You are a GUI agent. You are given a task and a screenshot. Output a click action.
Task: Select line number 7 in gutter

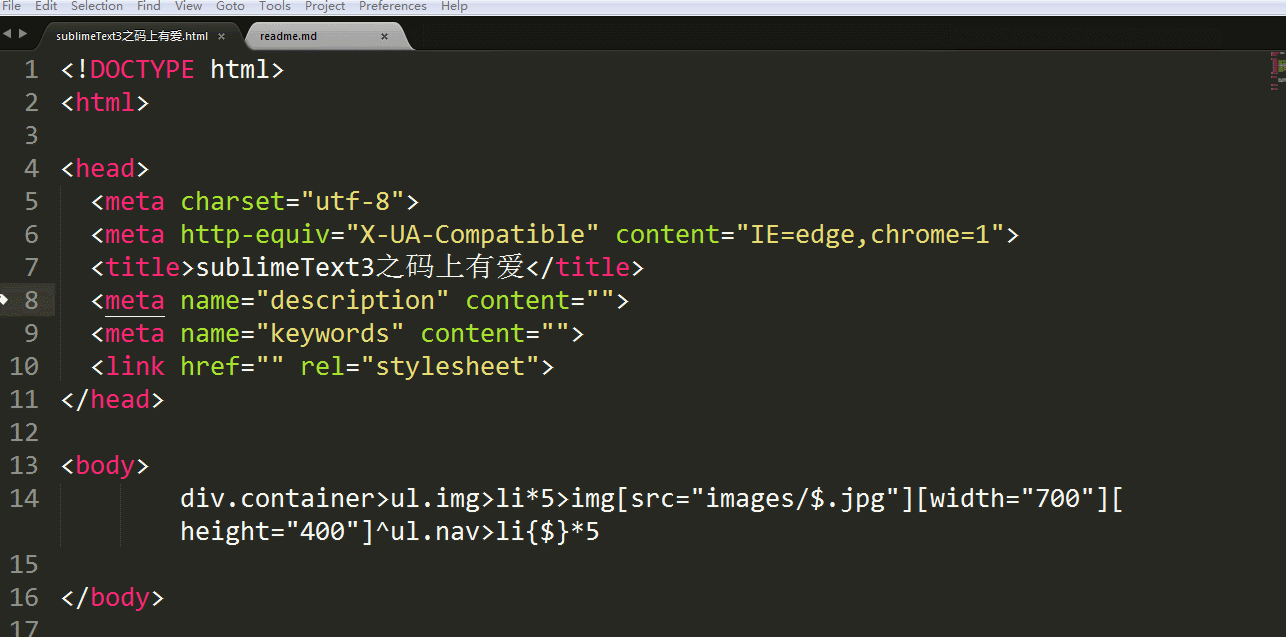(x=31, y=267)
